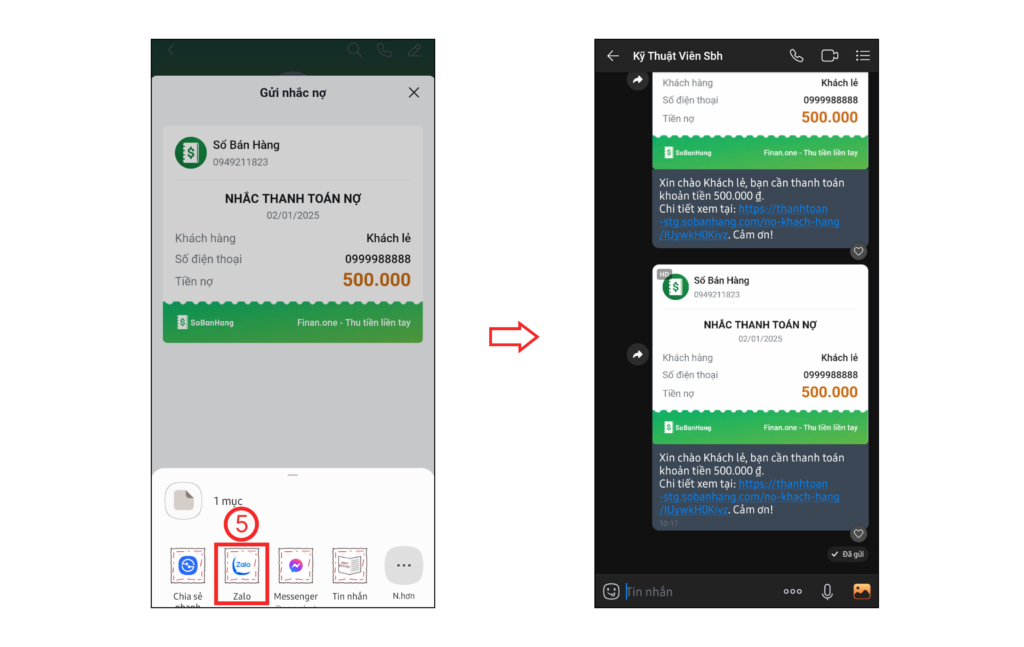Close the Gửi nhắc nợ dialog
Screen dimensions: 1024x647
(413, 93)
